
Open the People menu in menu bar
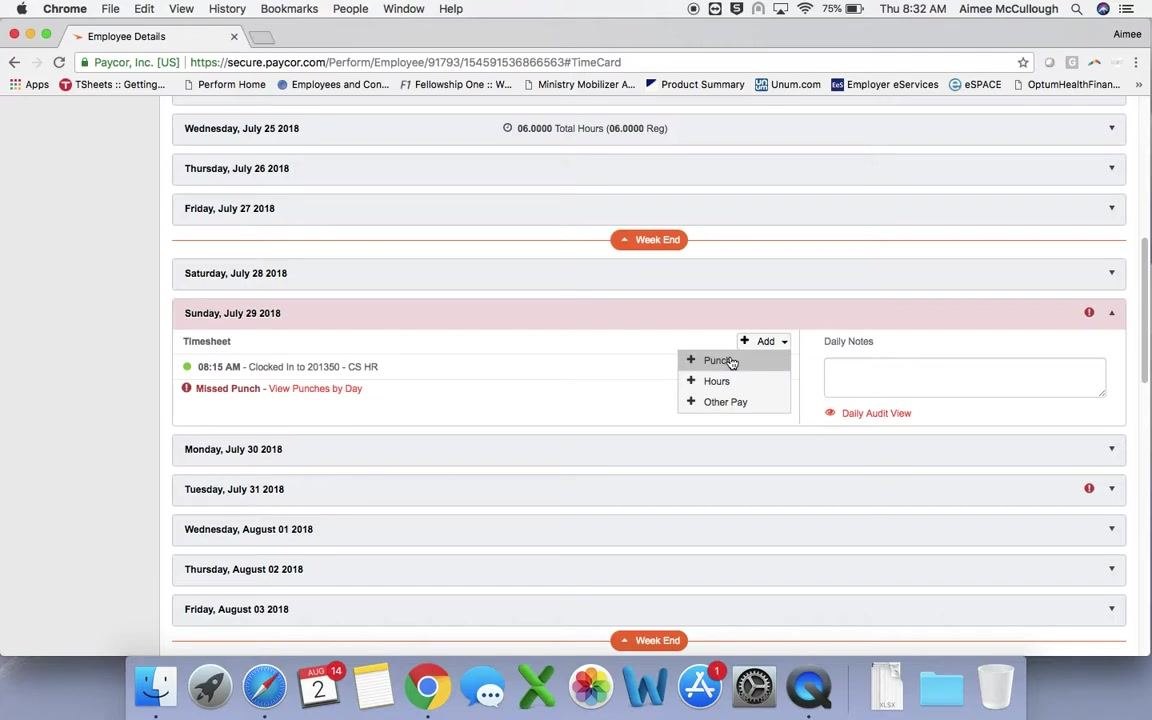[x=350, y=9]
